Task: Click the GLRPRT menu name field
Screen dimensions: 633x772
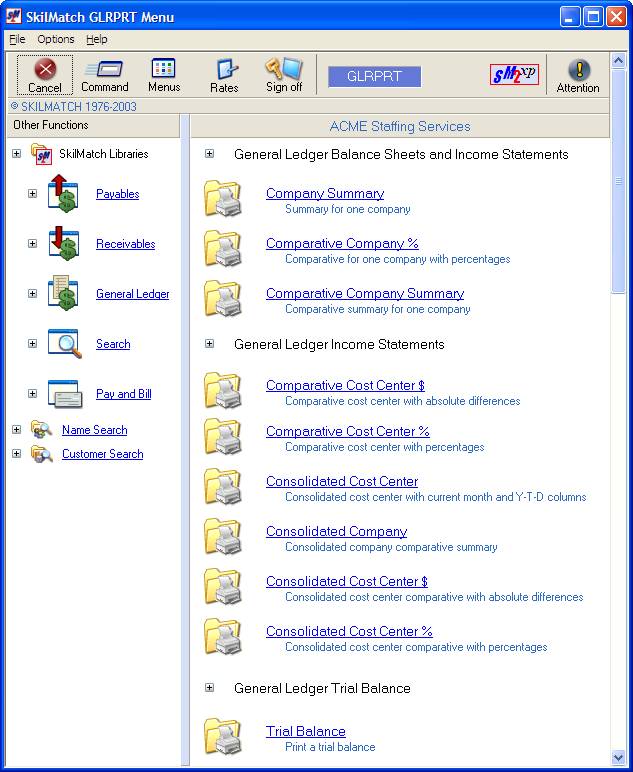Action: [x=375, y=76]
